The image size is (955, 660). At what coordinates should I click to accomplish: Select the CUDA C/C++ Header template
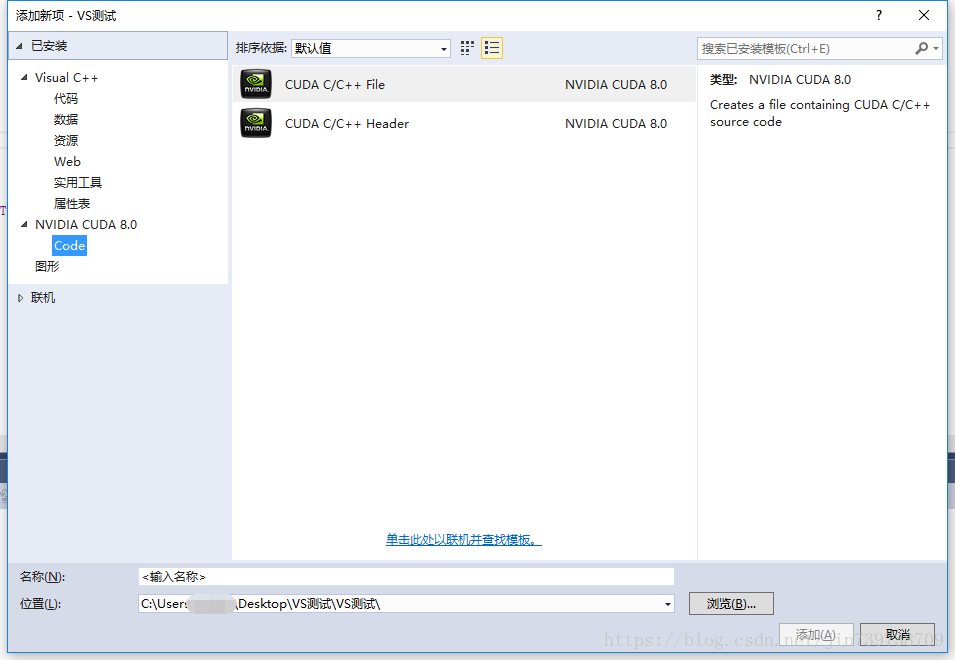464,123
